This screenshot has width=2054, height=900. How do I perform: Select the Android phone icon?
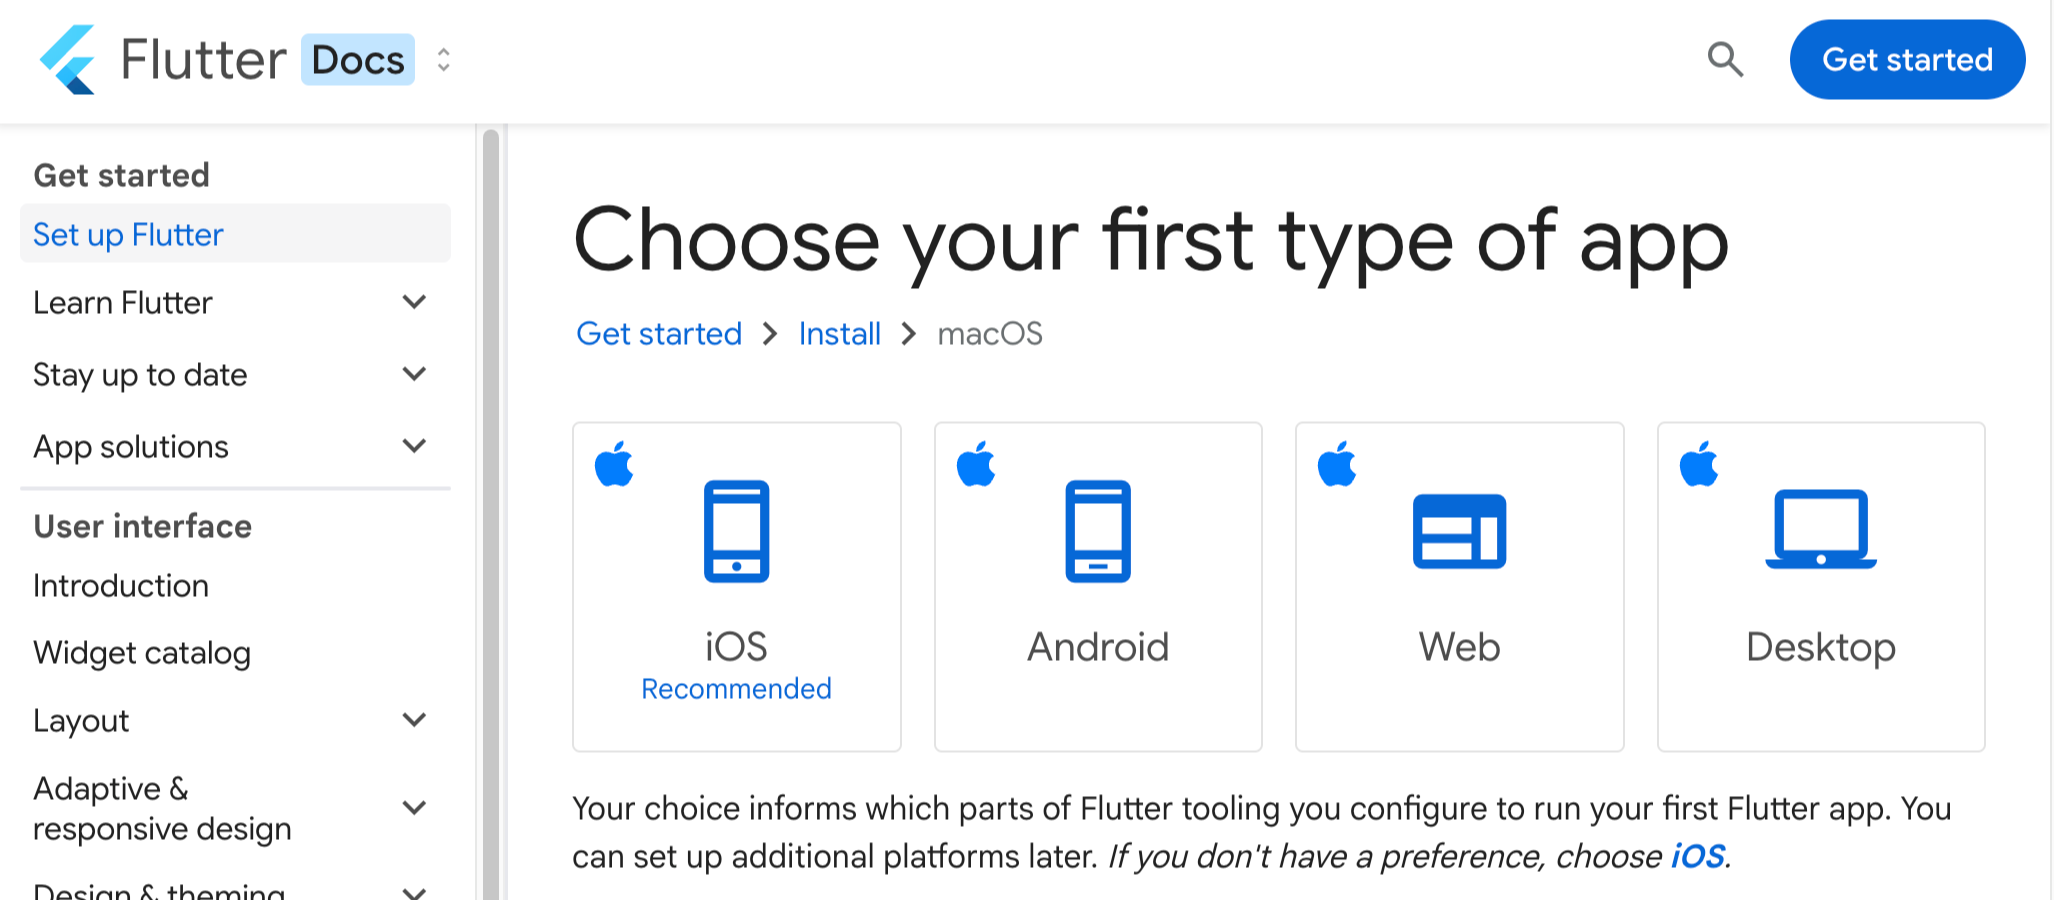[x=1098, y=532]
